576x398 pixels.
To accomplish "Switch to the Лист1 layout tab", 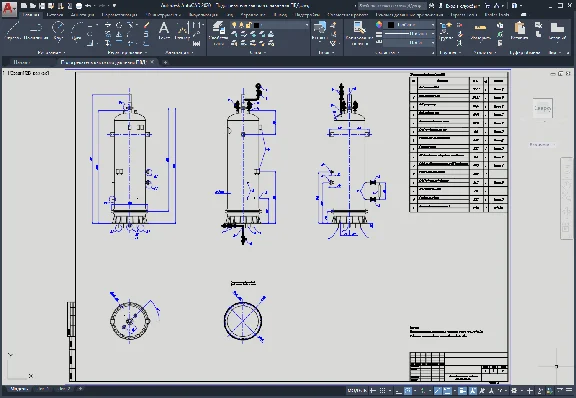I will pos(43,389).
